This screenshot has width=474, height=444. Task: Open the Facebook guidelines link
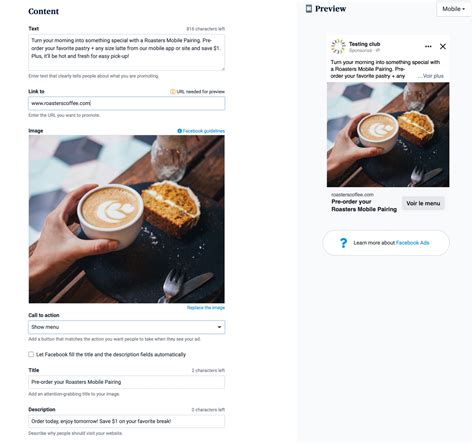pyautogui.click(x=203, y=131)
